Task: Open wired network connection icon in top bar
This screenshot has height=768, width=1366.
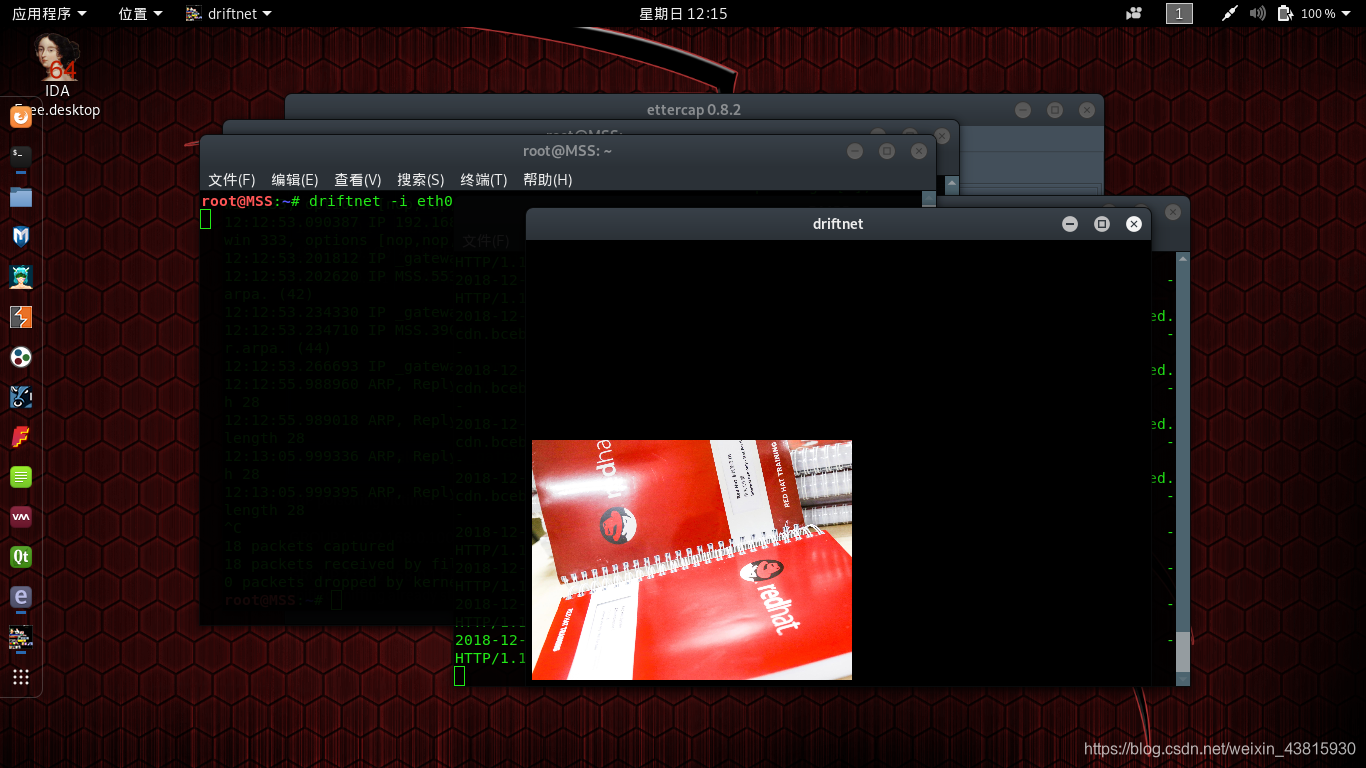Action: pyautogui.click(x=1230, y=13)
